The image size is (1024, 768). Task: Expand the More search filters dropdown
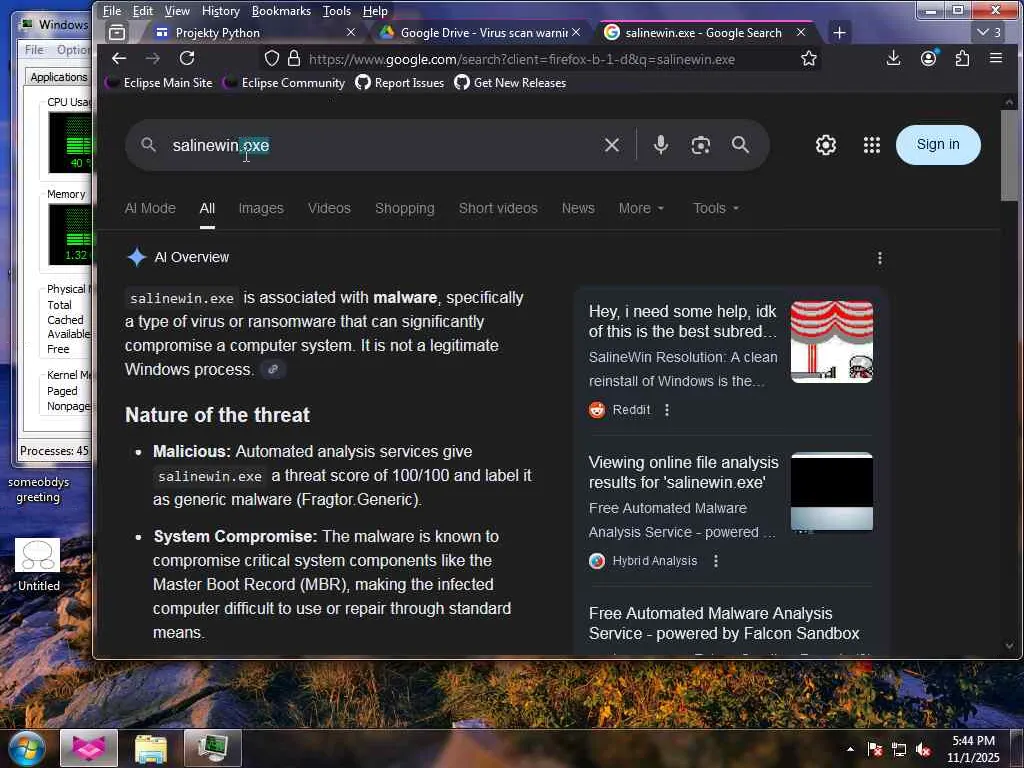[641, 208]
